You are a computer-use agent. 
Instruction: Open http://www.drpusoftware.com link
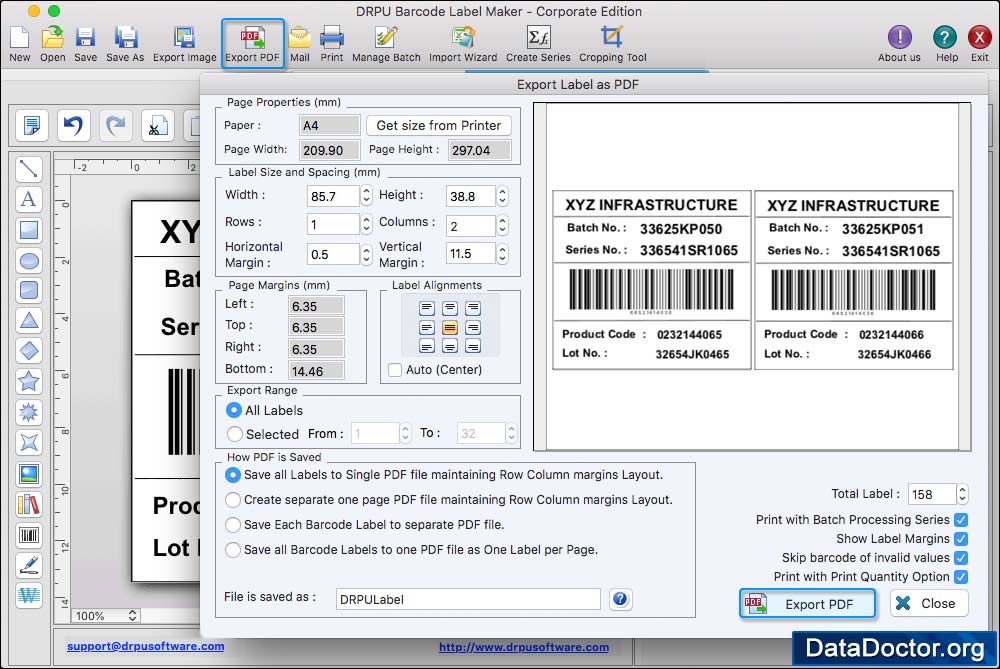tap(524, 647)
